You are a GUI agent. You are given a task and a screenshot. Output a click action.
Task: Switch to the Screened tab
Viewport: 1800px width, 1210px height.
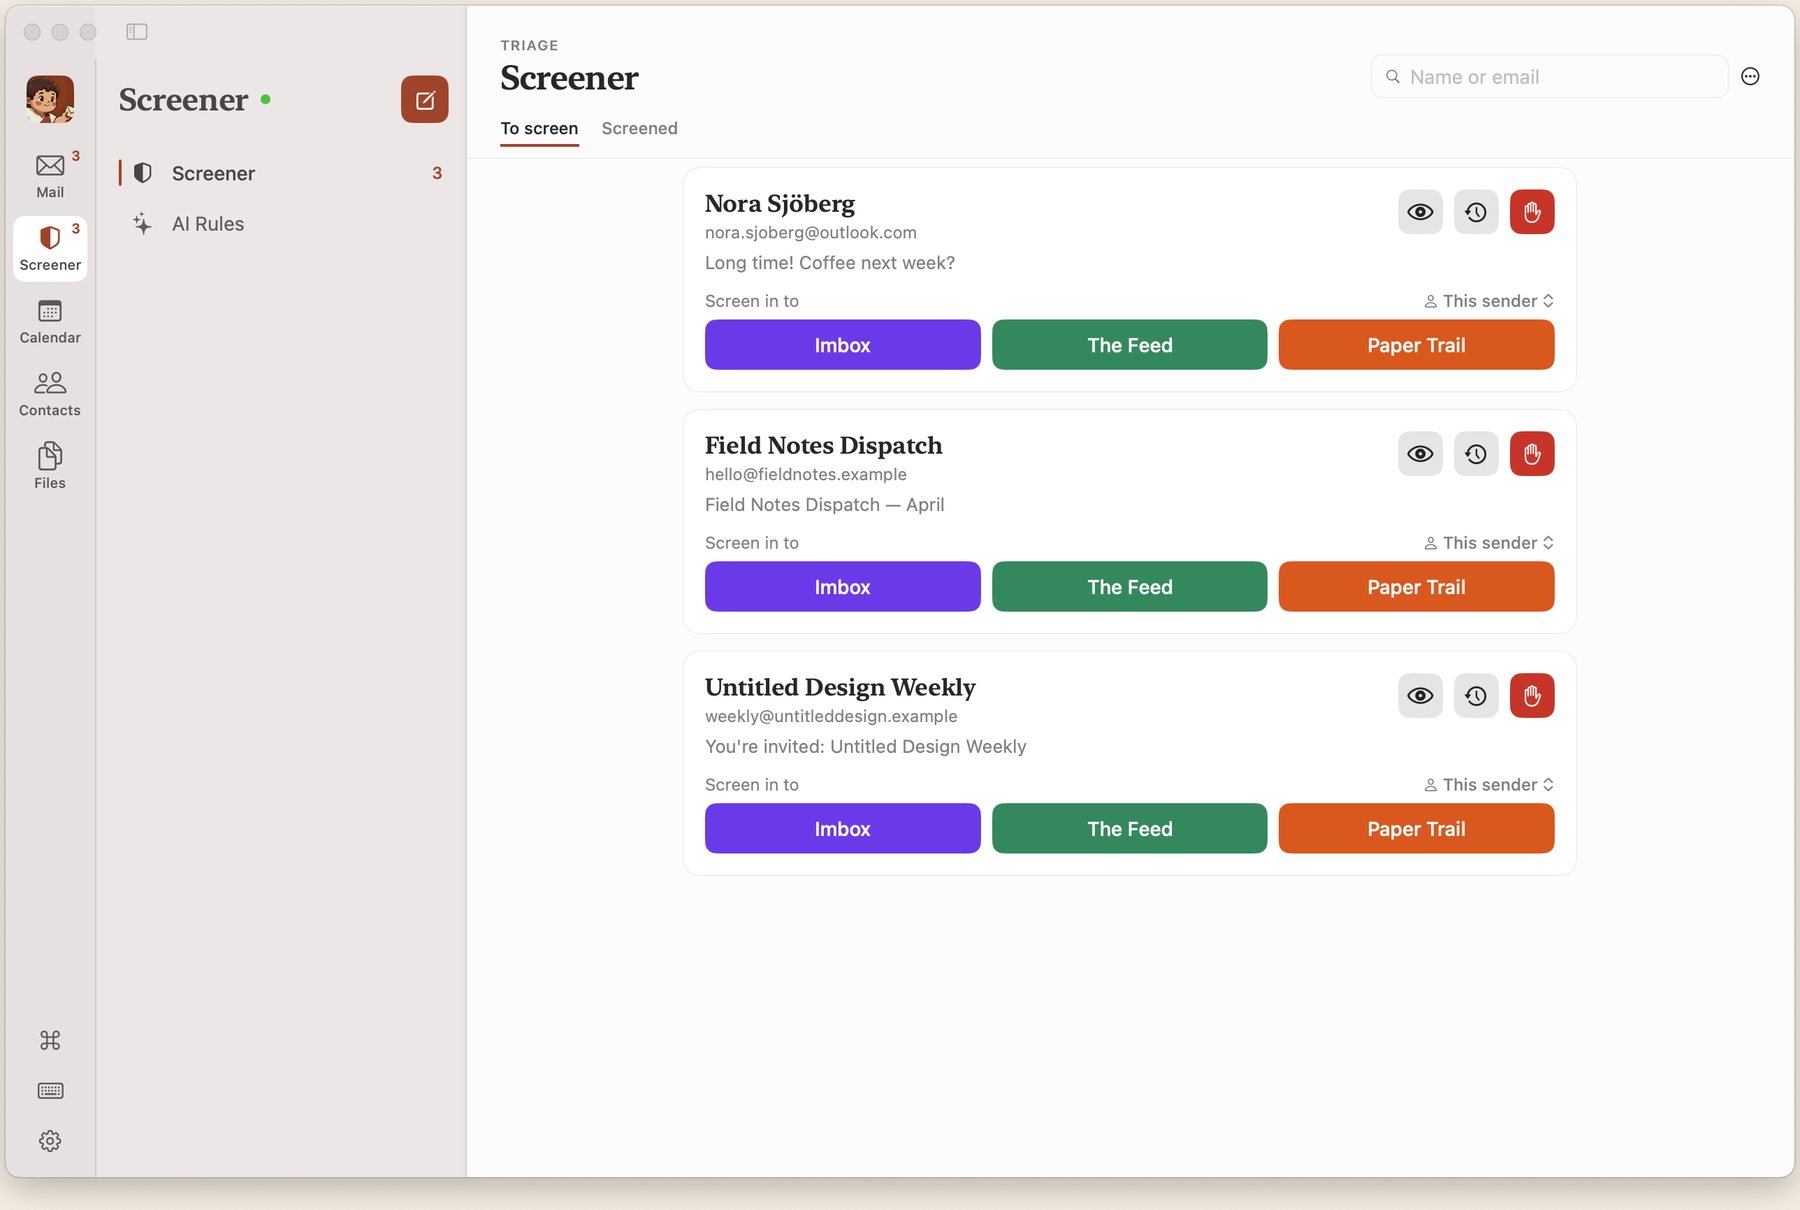pyautogui.click(x=639, y=128)
